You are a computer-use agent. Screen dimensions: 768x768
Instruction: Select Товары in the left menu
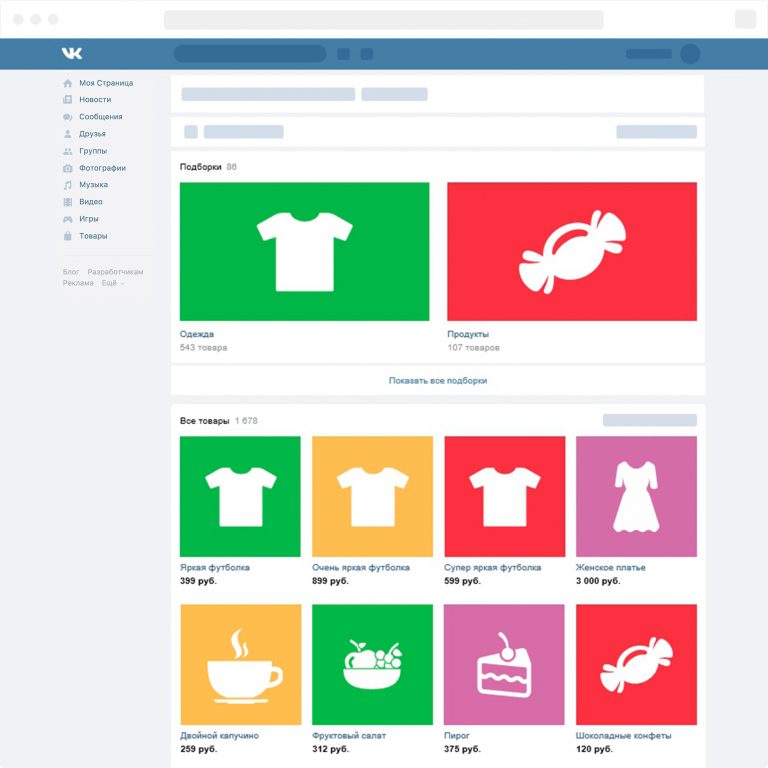point(93,236)
